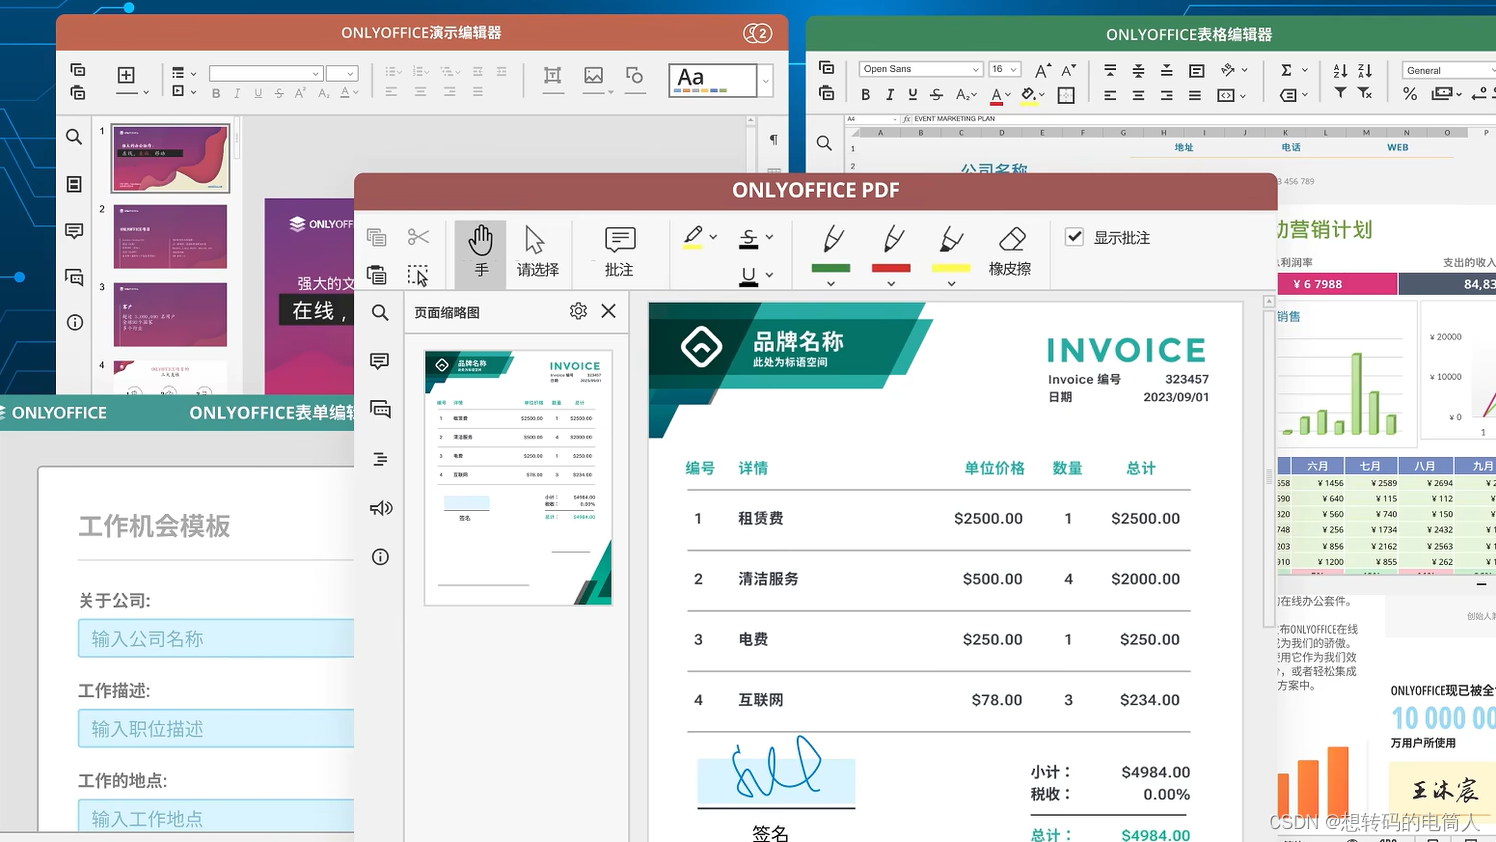1496x842 pixels.
Task: Click the select-area tool in PDF toolbar
Action: pyautogui.click(x=418, y=275)
